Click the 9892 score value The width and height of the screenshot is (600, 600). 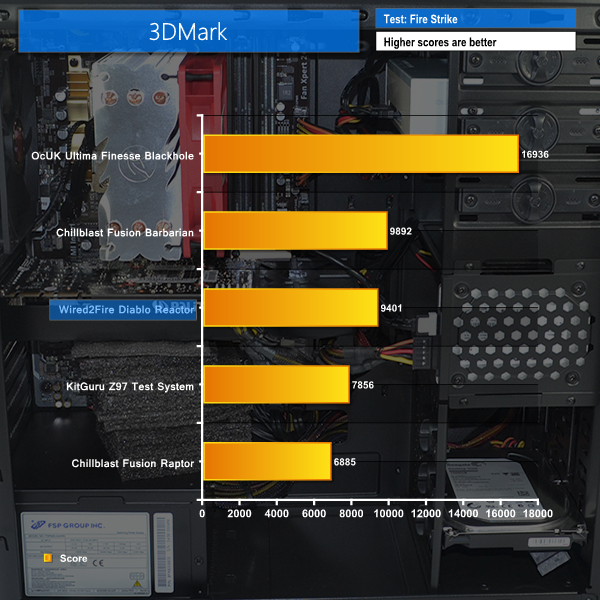point(401,232)
